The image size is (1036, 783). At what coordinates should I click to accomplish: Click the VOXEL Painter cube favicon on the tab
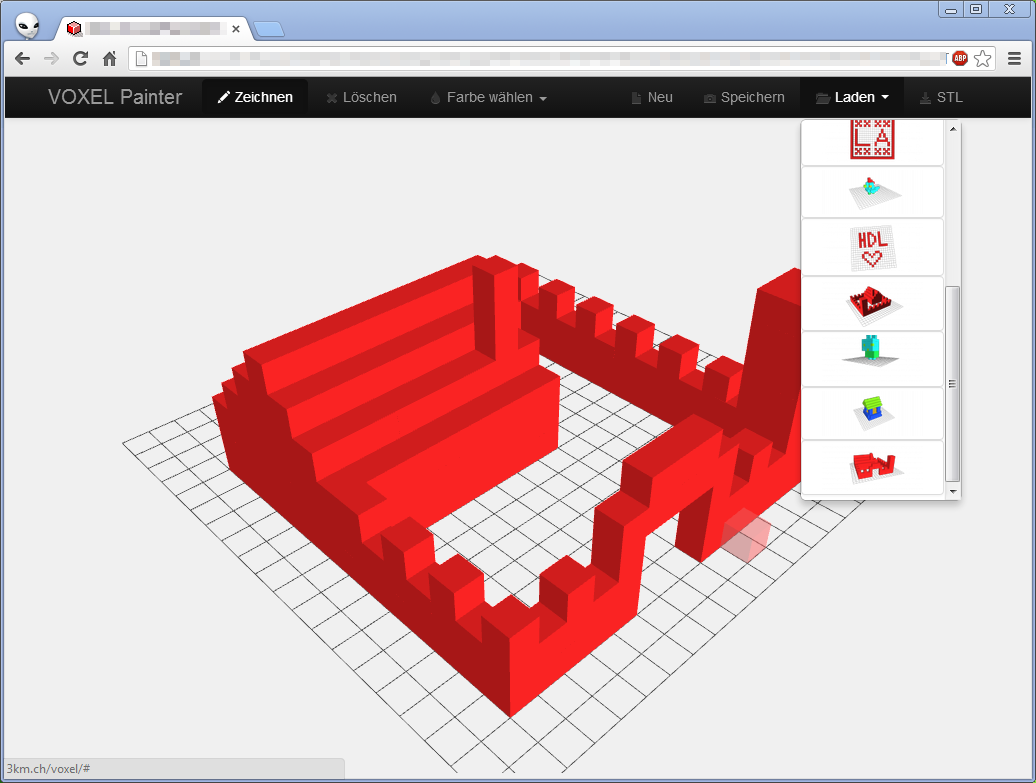[73, 28]
